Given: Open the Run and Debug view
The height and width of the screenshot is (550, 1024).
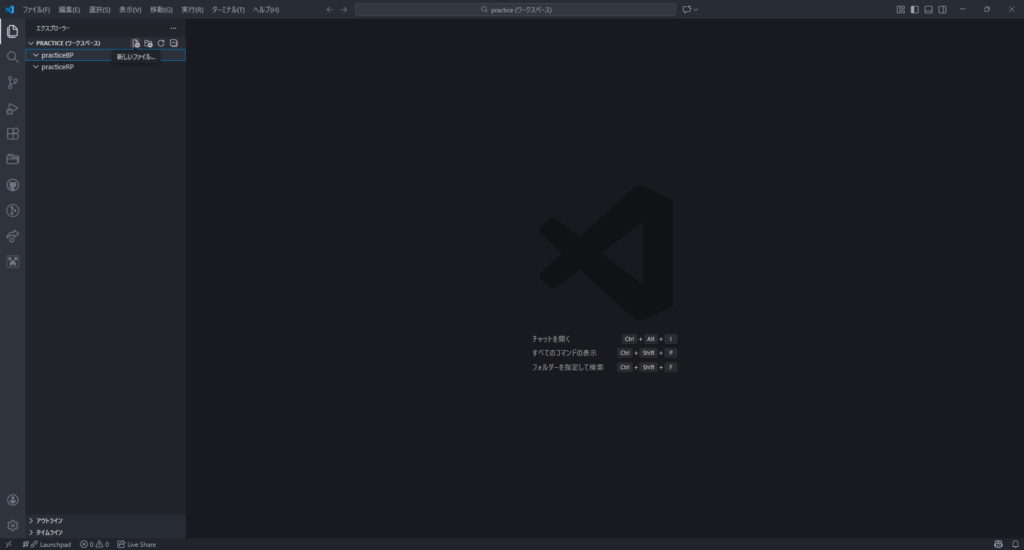Looking at the screenshot, I should click(x=12, y=108).
